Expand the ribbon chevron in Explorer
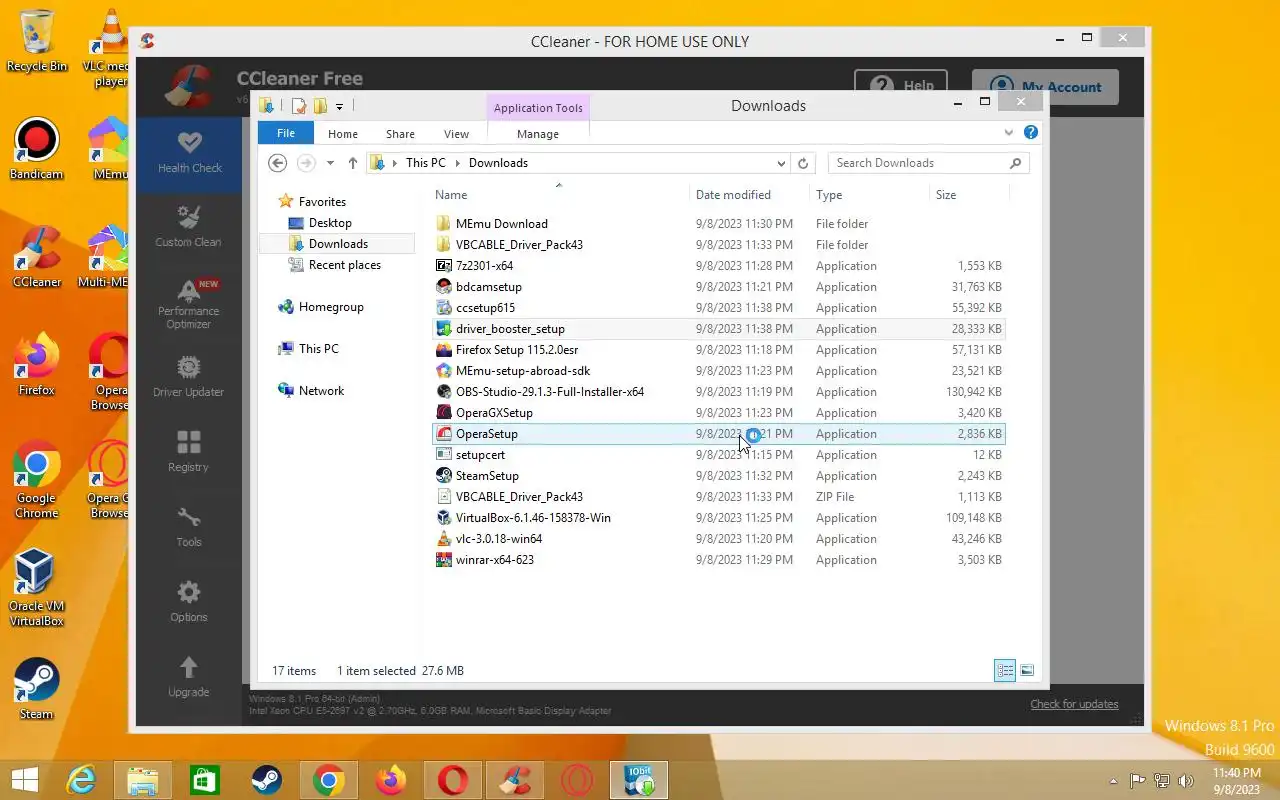Viewport: 1280px width, 800px height. point(1009,133)
